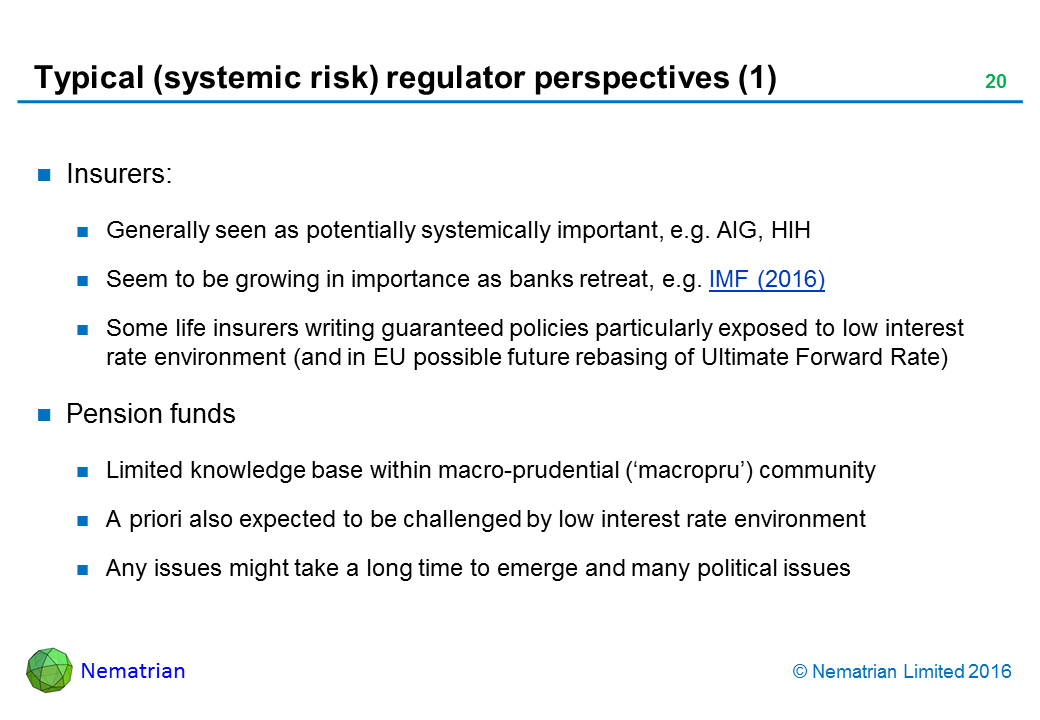Click bullet marker before 'Any issues might take'

(84, 570)
